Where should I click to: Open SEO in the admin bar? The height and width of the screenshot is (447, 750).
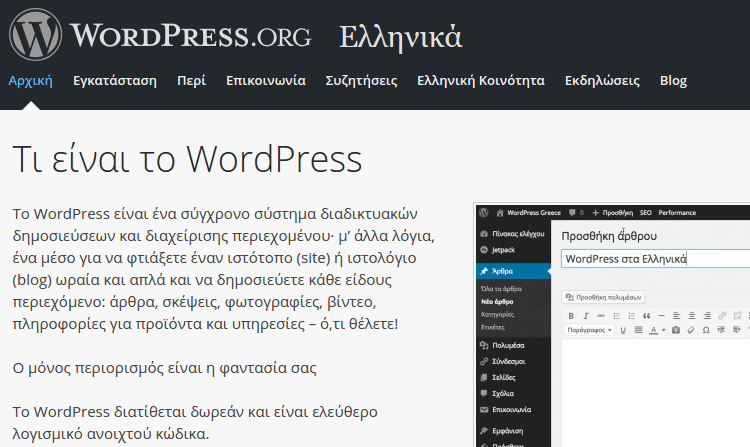(646, 213)
